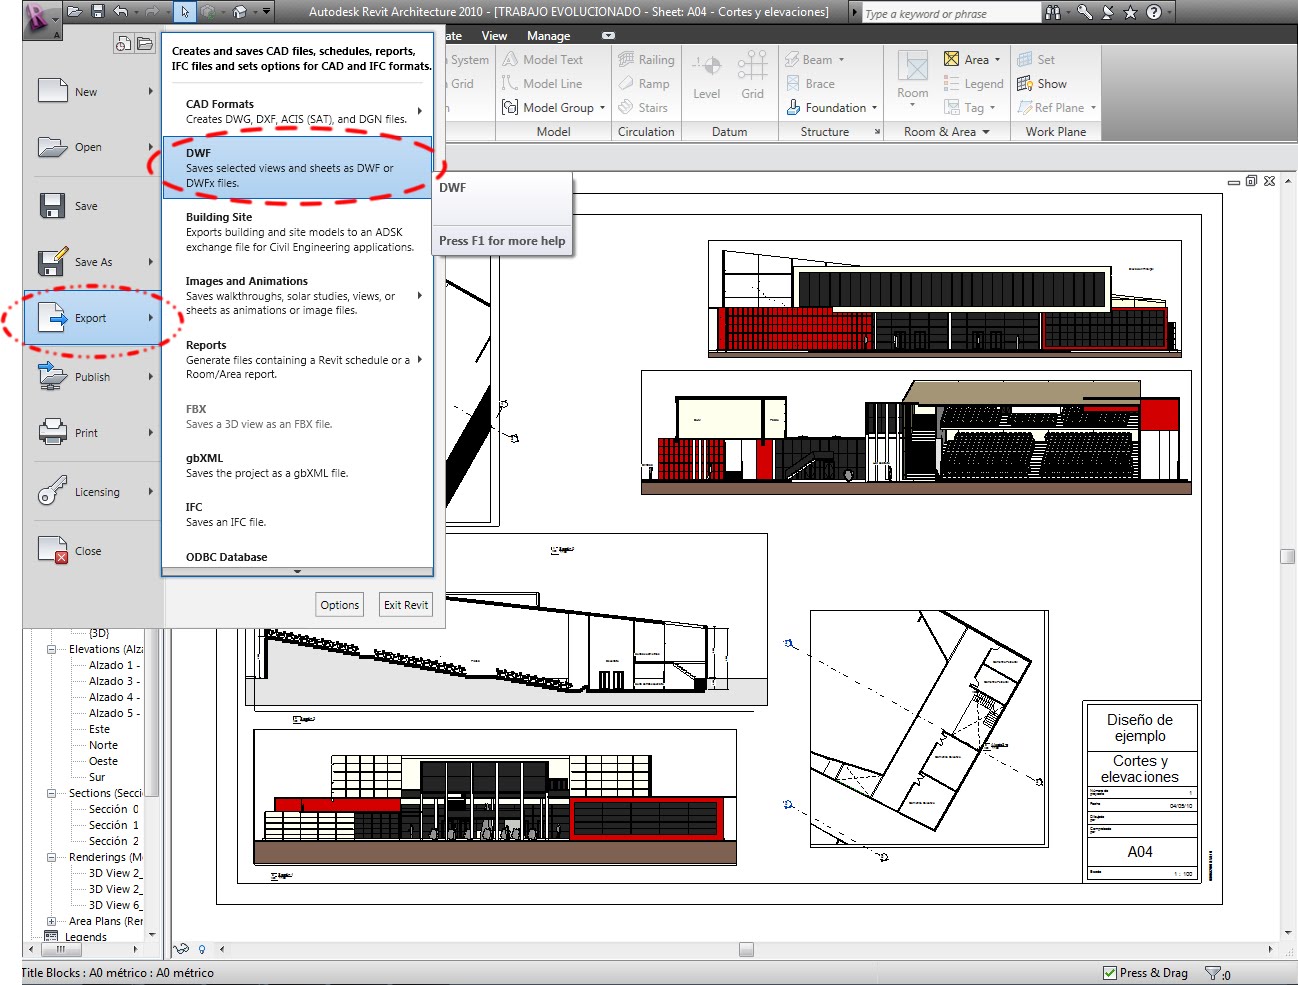Choose the gbXML export option
This screenshot has width=1298, height=985.
pyautogui.click(x=297, y=466)
